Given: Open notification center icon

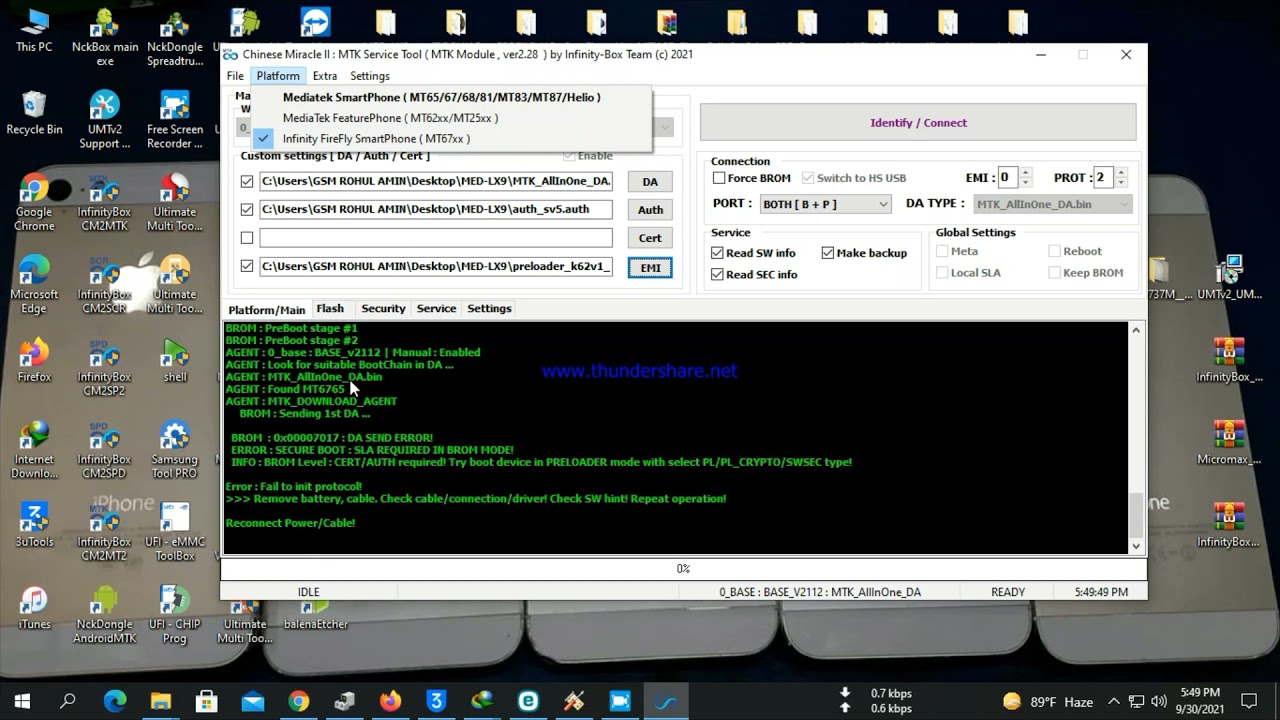Looking at the screenshot, I should [1249, 701].
